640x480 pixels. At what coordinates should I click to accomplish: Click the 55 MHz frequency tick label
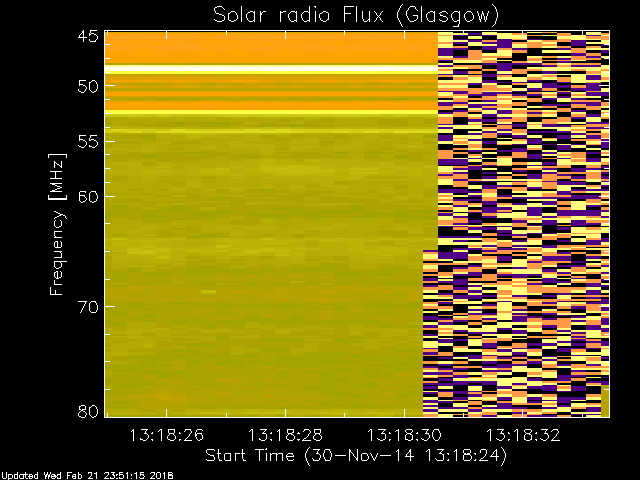[x=88, y=142]
